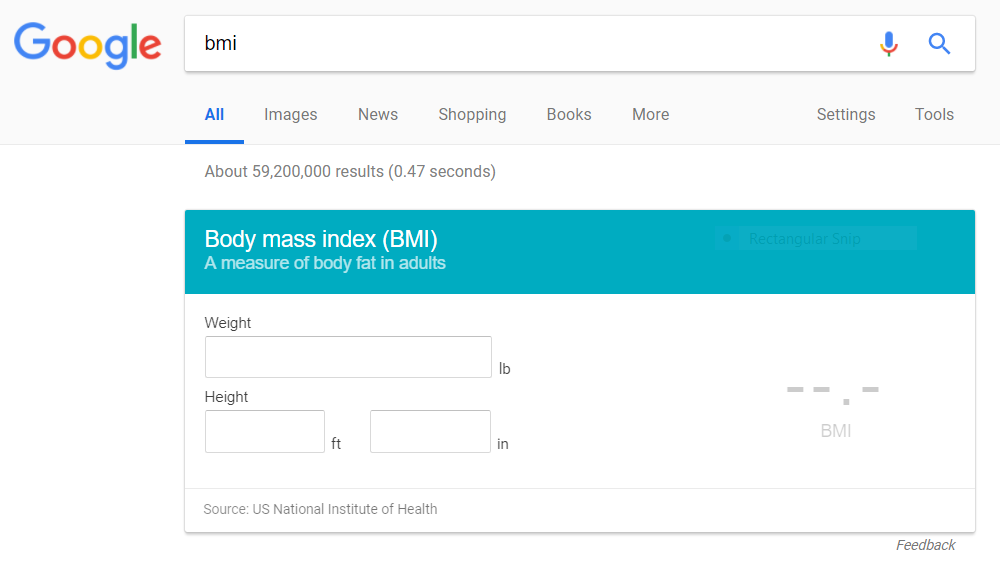This screenshot has width=1000, height=565.
Task: Click inside the bmi search box
Action: click(529, 43)
